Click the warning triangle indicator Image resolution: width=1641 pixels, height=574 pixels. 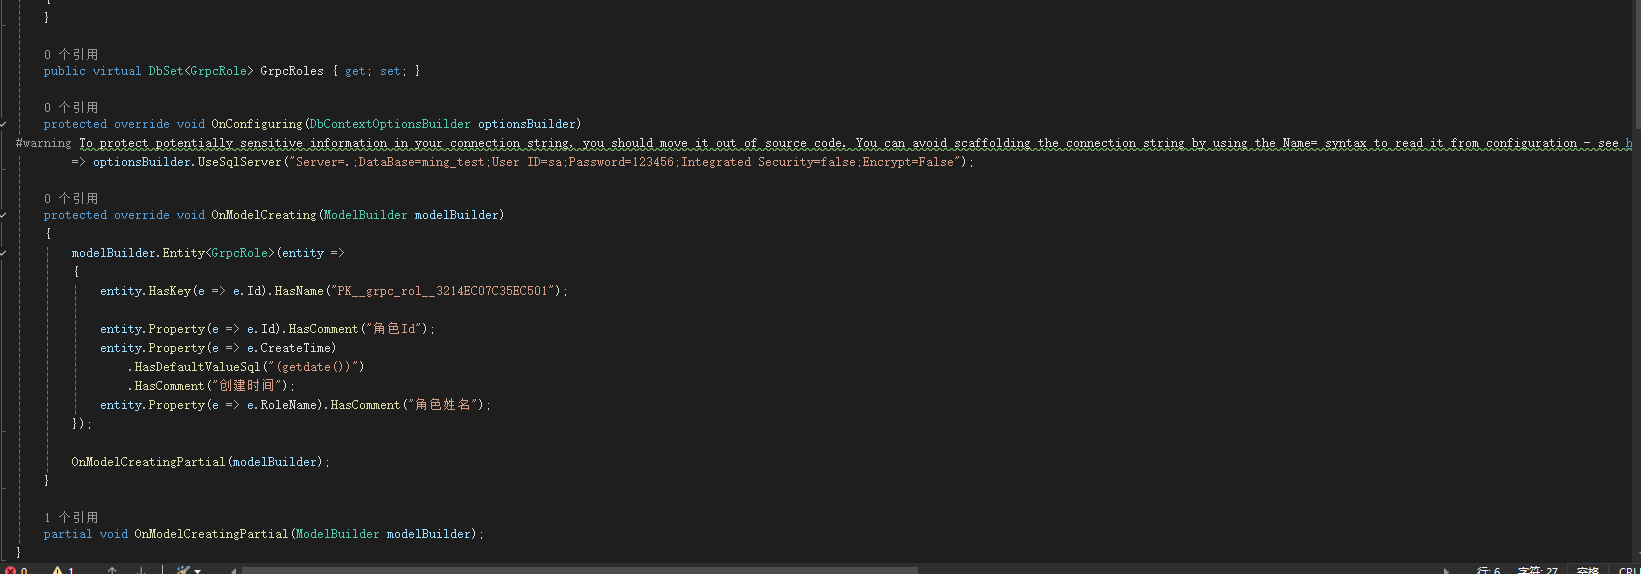[x=58, y=571]
